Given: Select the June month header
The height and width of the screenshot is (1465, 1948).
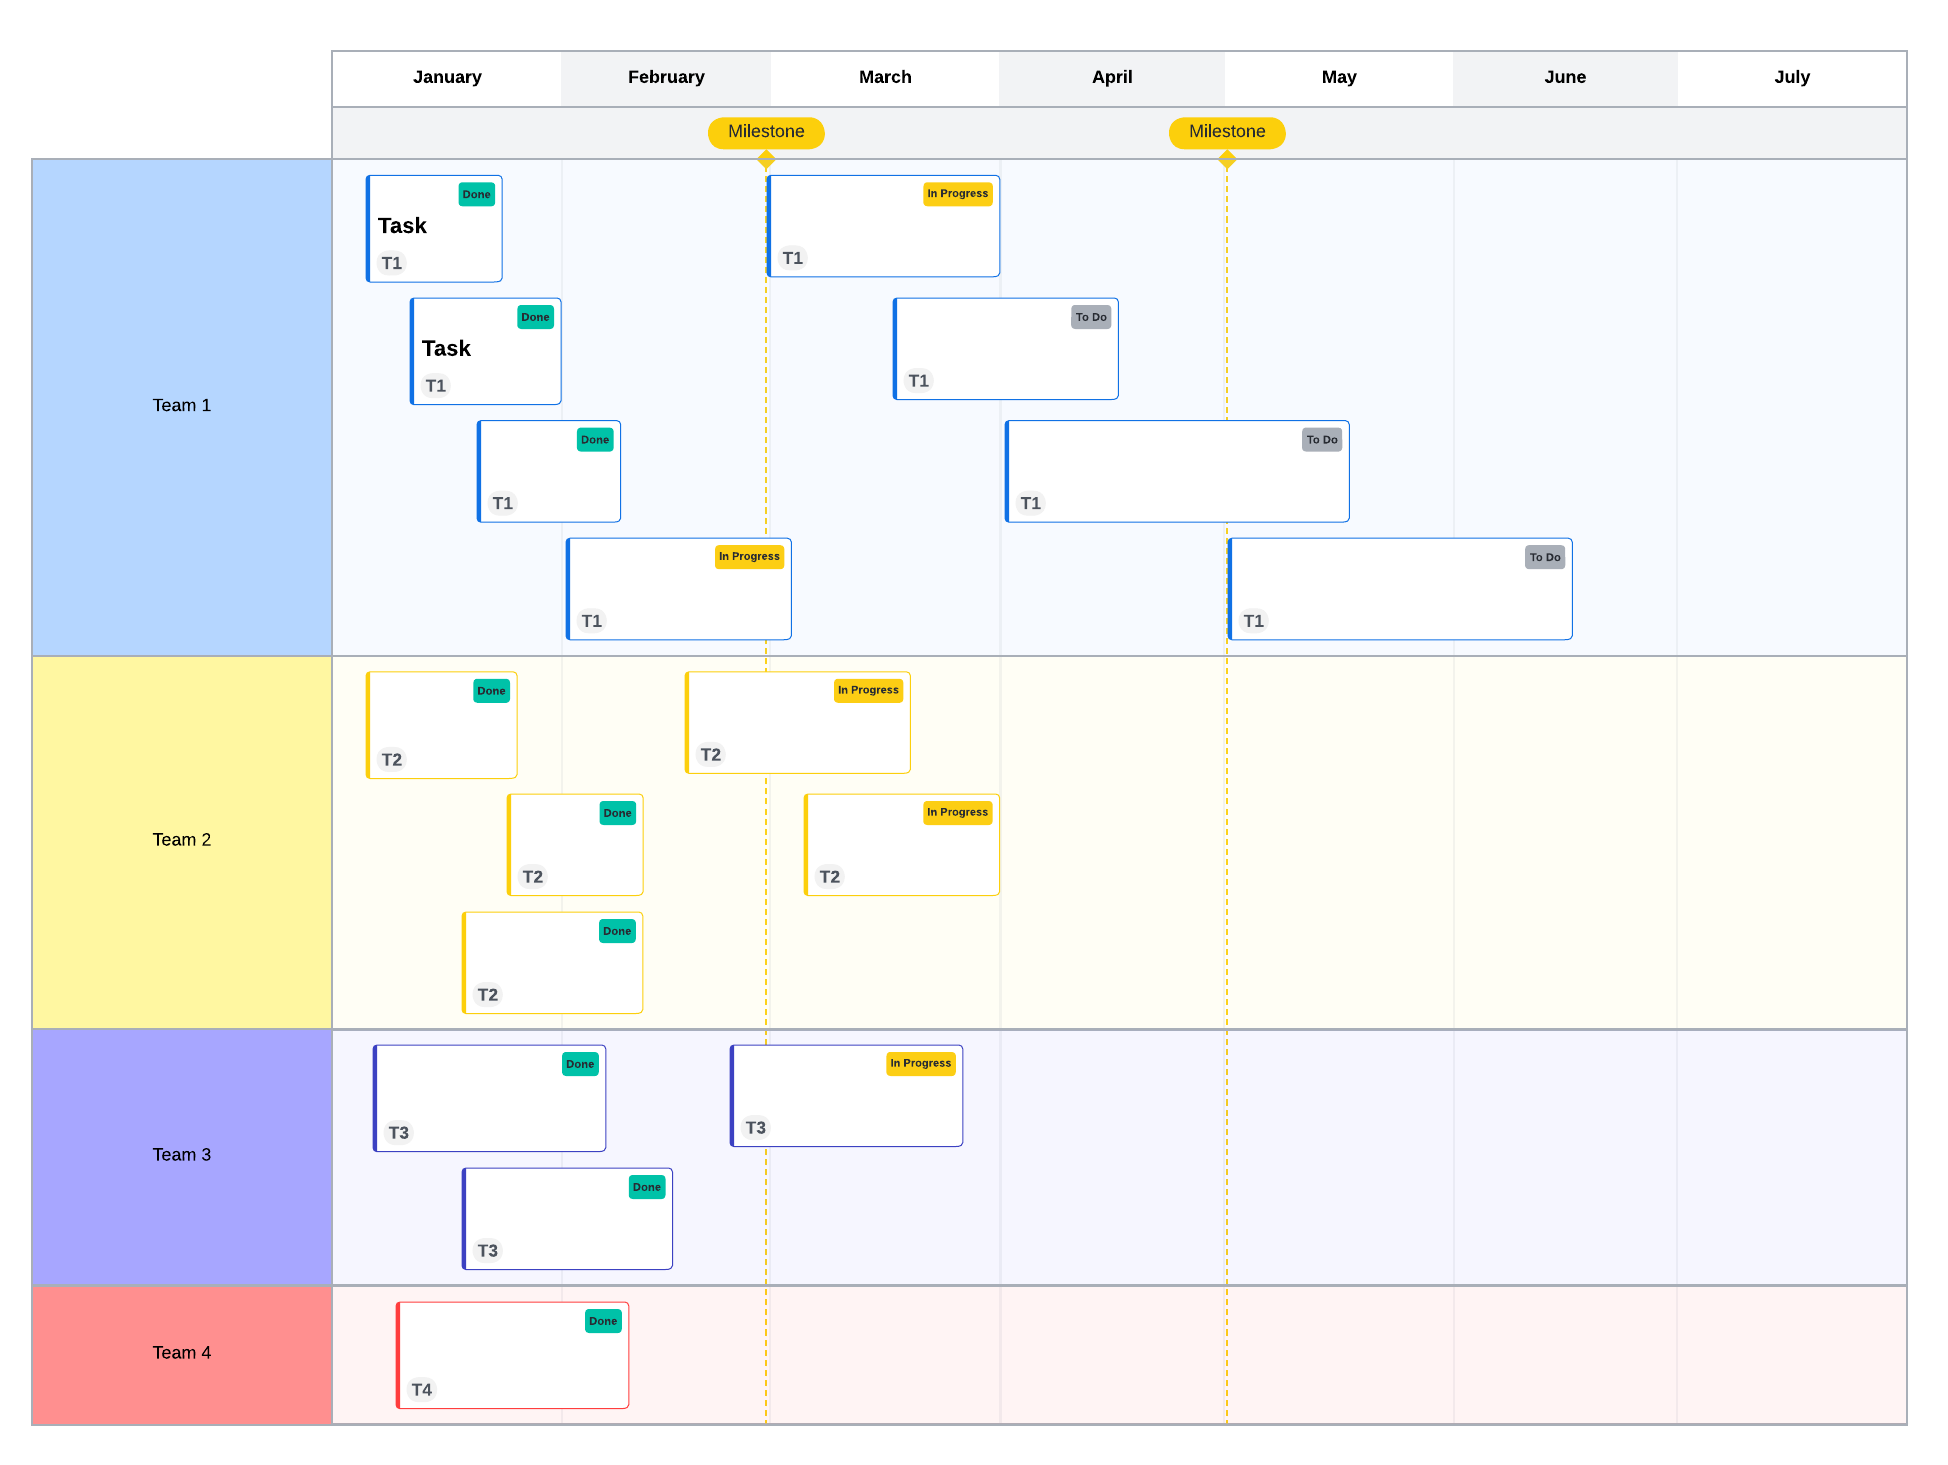Looking at the screenshot, I should click(x=1564, y=78).
